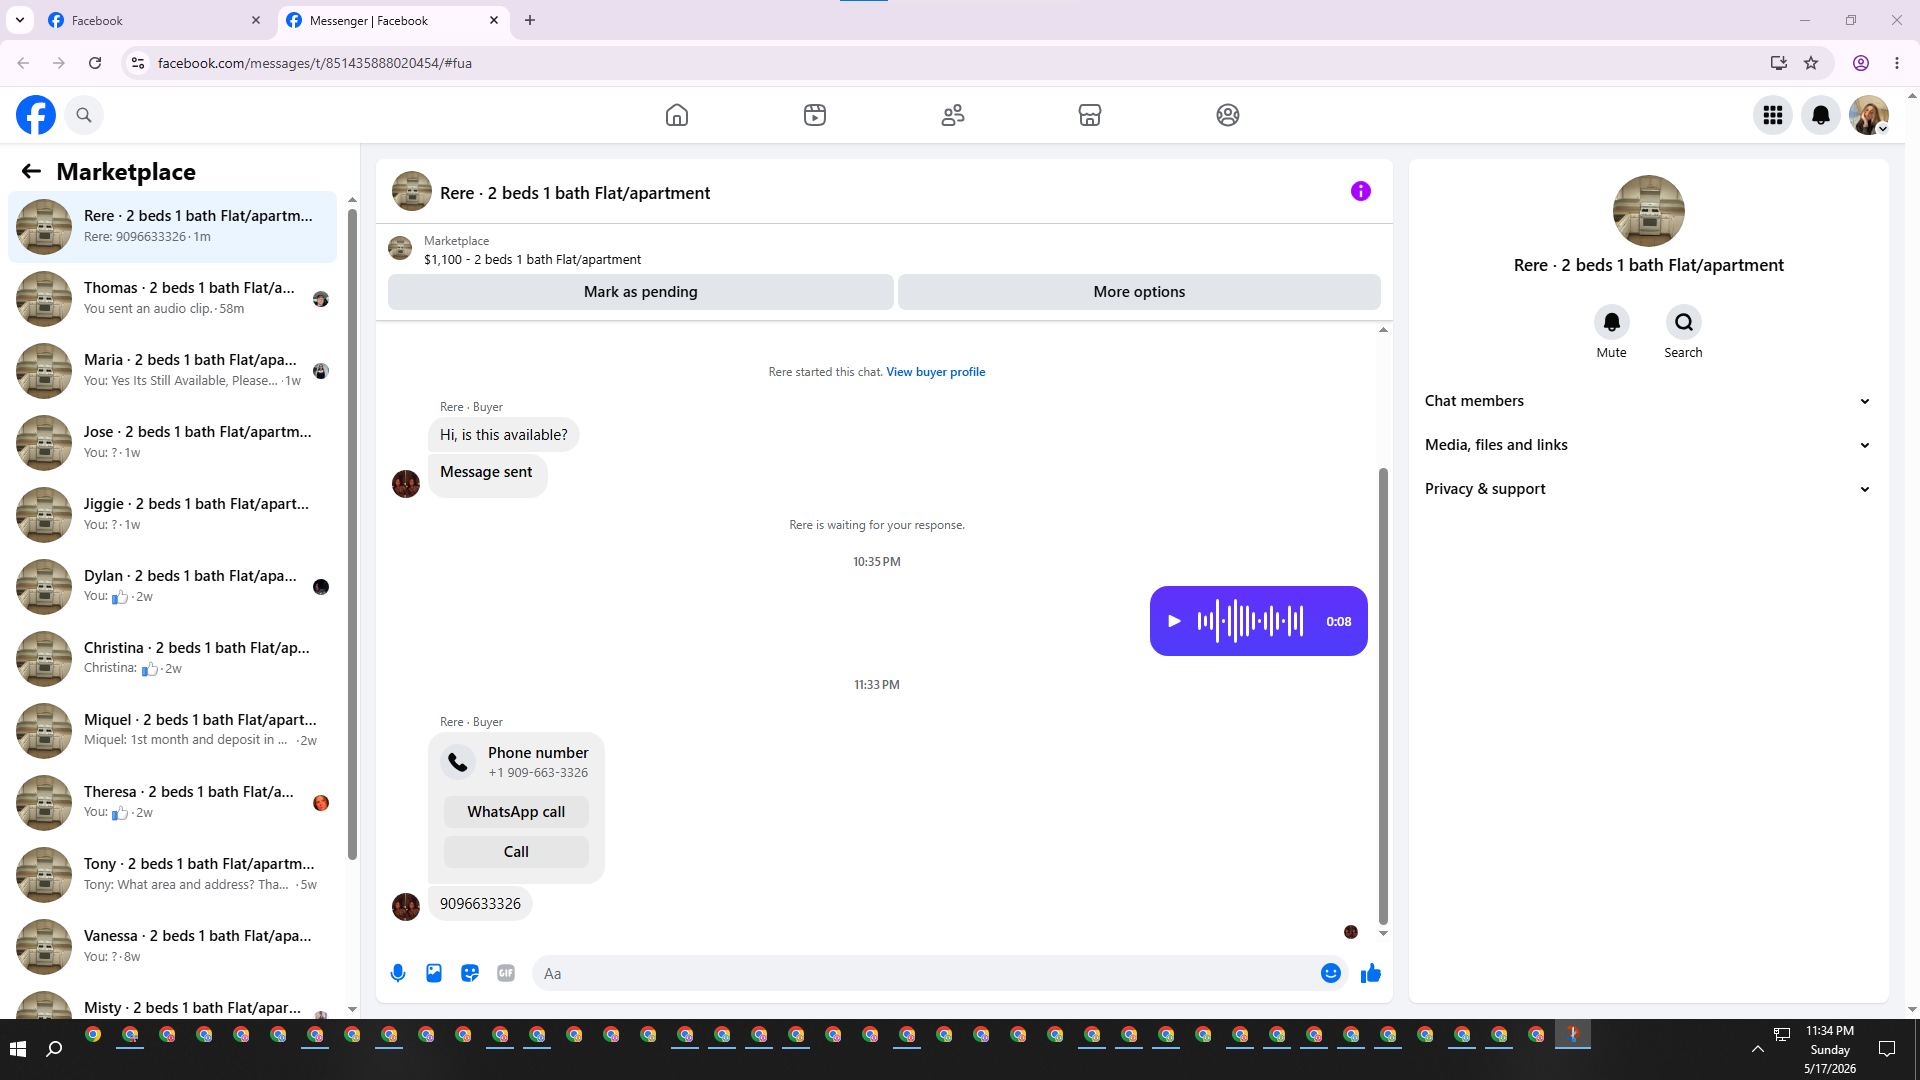Image resolution: width=1920 pixels, height=1080 pixels.
Task: Open the Tony conversation
Action: [173, 875]
